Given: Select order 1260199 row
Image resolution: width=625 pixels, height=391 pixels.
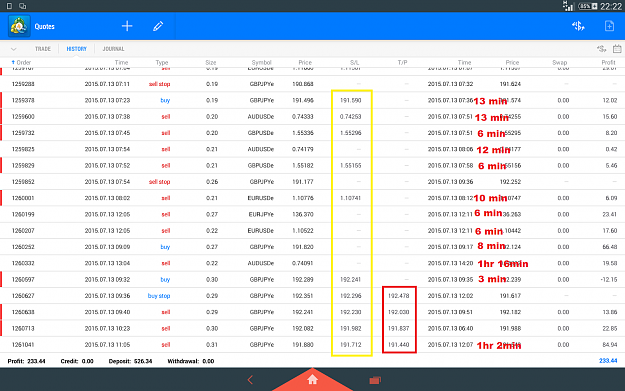Looking at the screenshot, I should click(312, 214).
